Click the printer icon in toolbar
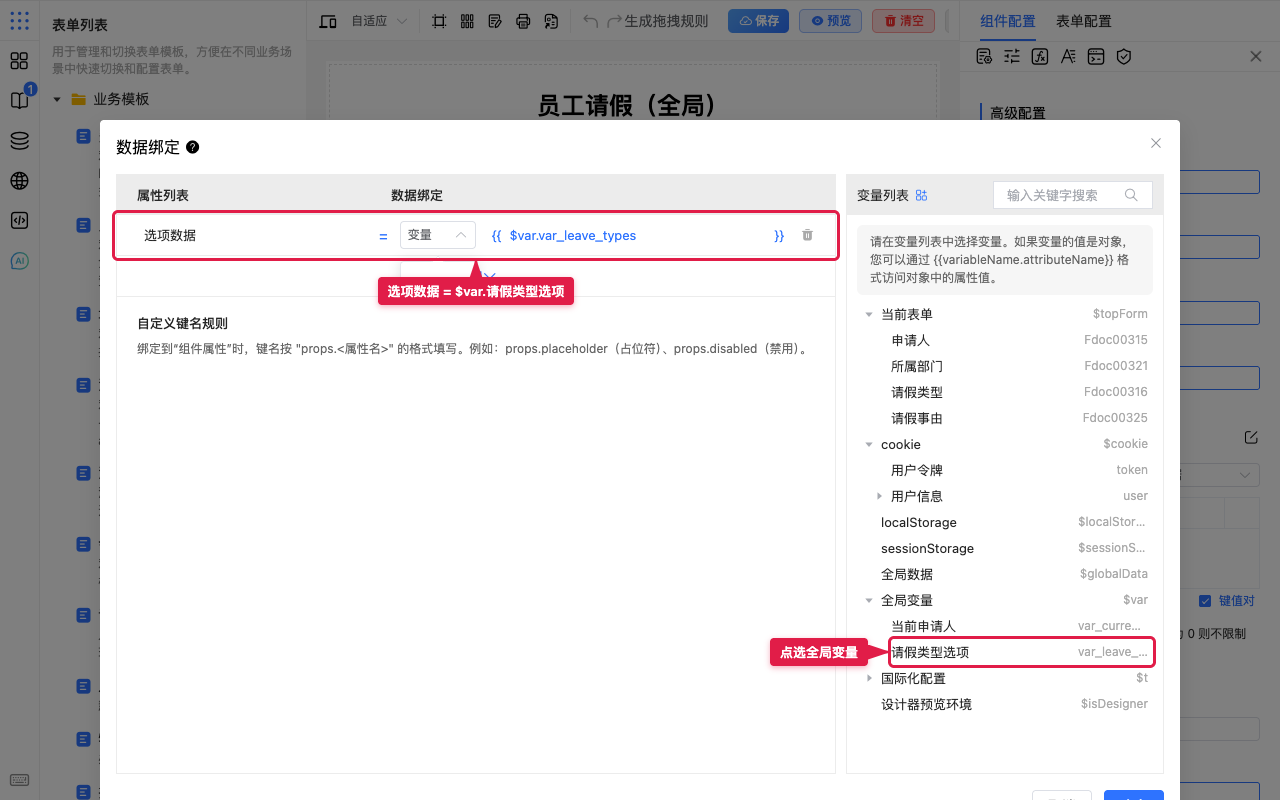 [523, 21]
